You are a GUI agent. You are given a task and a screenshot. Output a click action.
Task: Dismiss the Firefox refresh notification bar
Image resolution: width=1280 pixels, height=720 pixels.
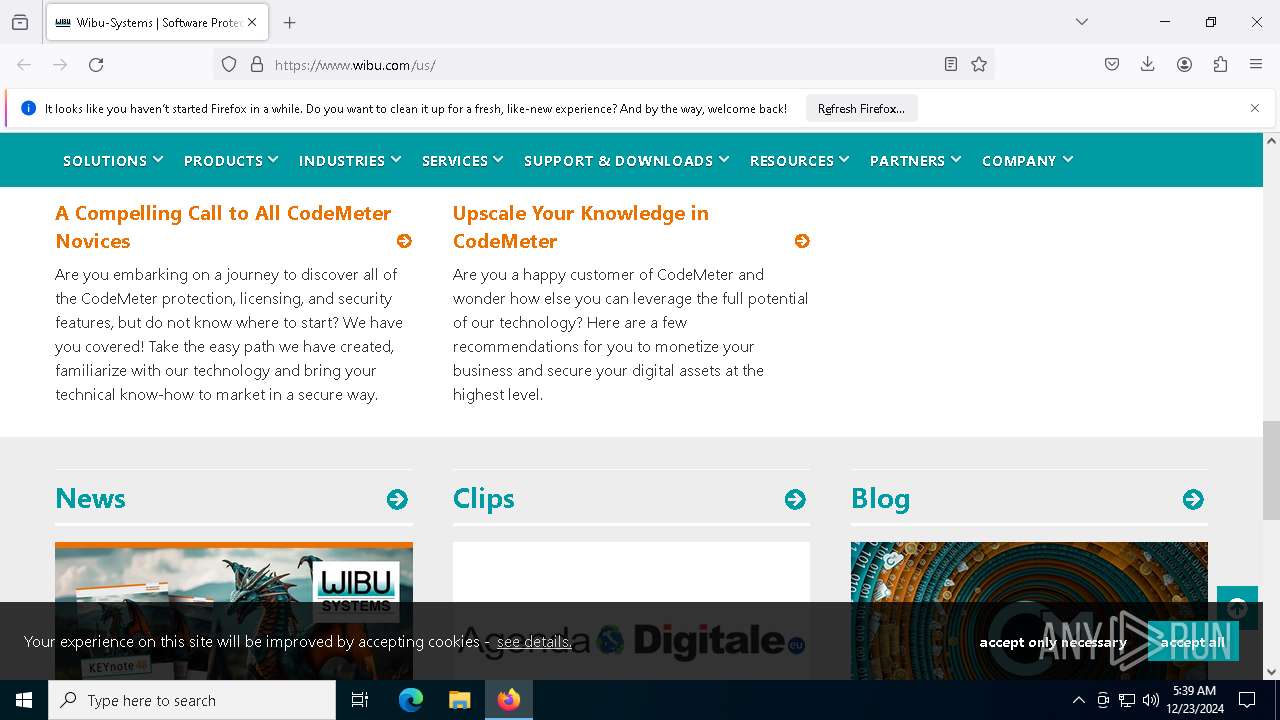pyautogui.click(x=1255, y=108)
